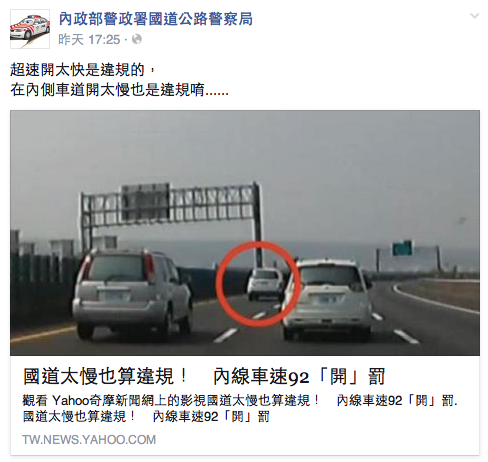Image resolution: width=488 pixels, height=462 pixels.
Task: Open the TW.NEWS.YAHOO.COM source link
Action: tap(89, 439)
